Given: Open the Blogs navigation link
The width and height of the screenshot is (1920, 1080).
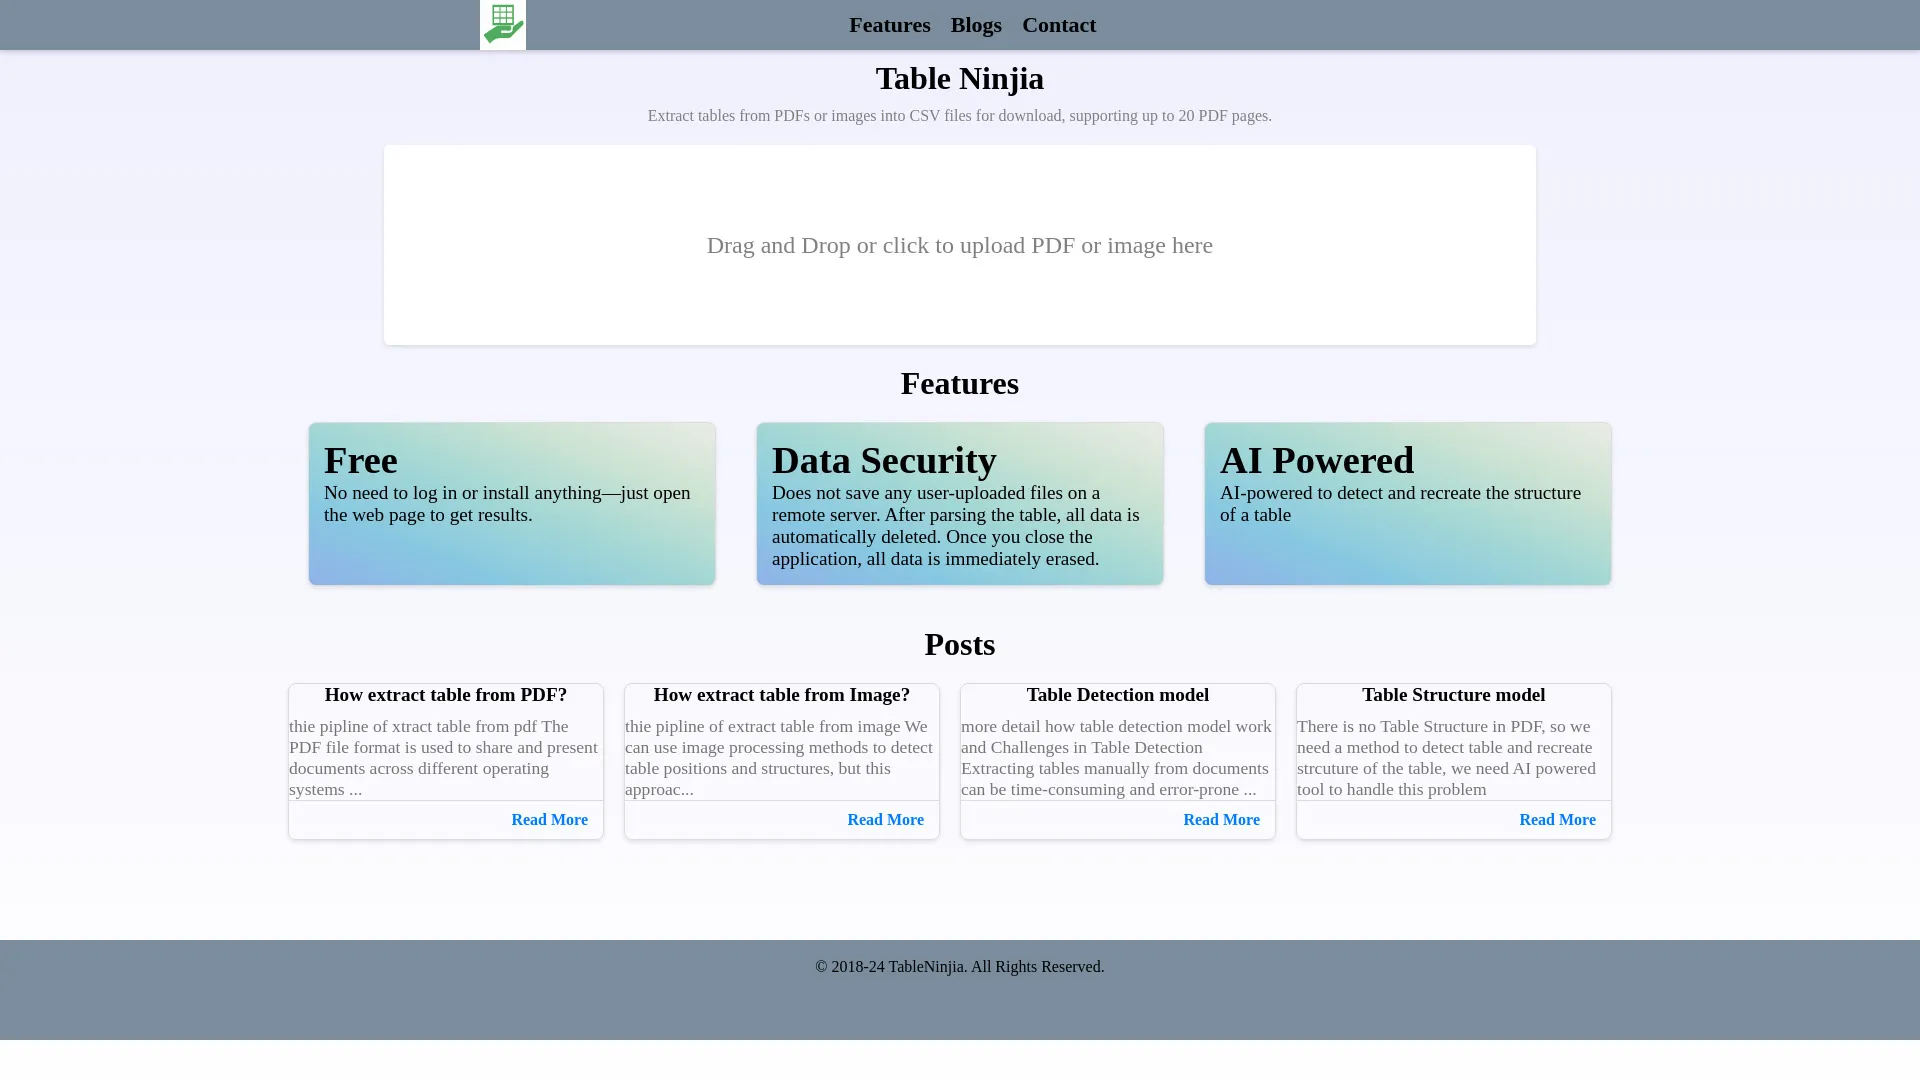Looking at the screenshot, I should click(976, 24).
